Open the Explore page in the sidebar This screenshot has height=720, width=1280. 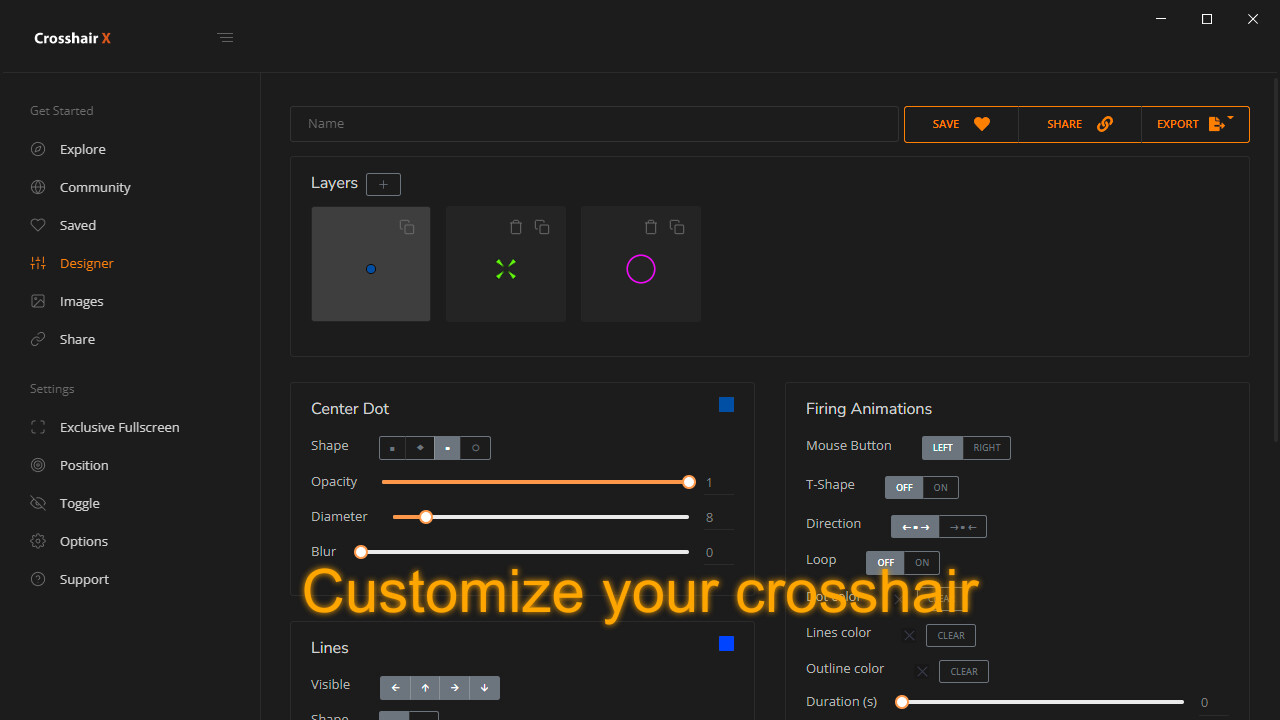click(84, 149)
